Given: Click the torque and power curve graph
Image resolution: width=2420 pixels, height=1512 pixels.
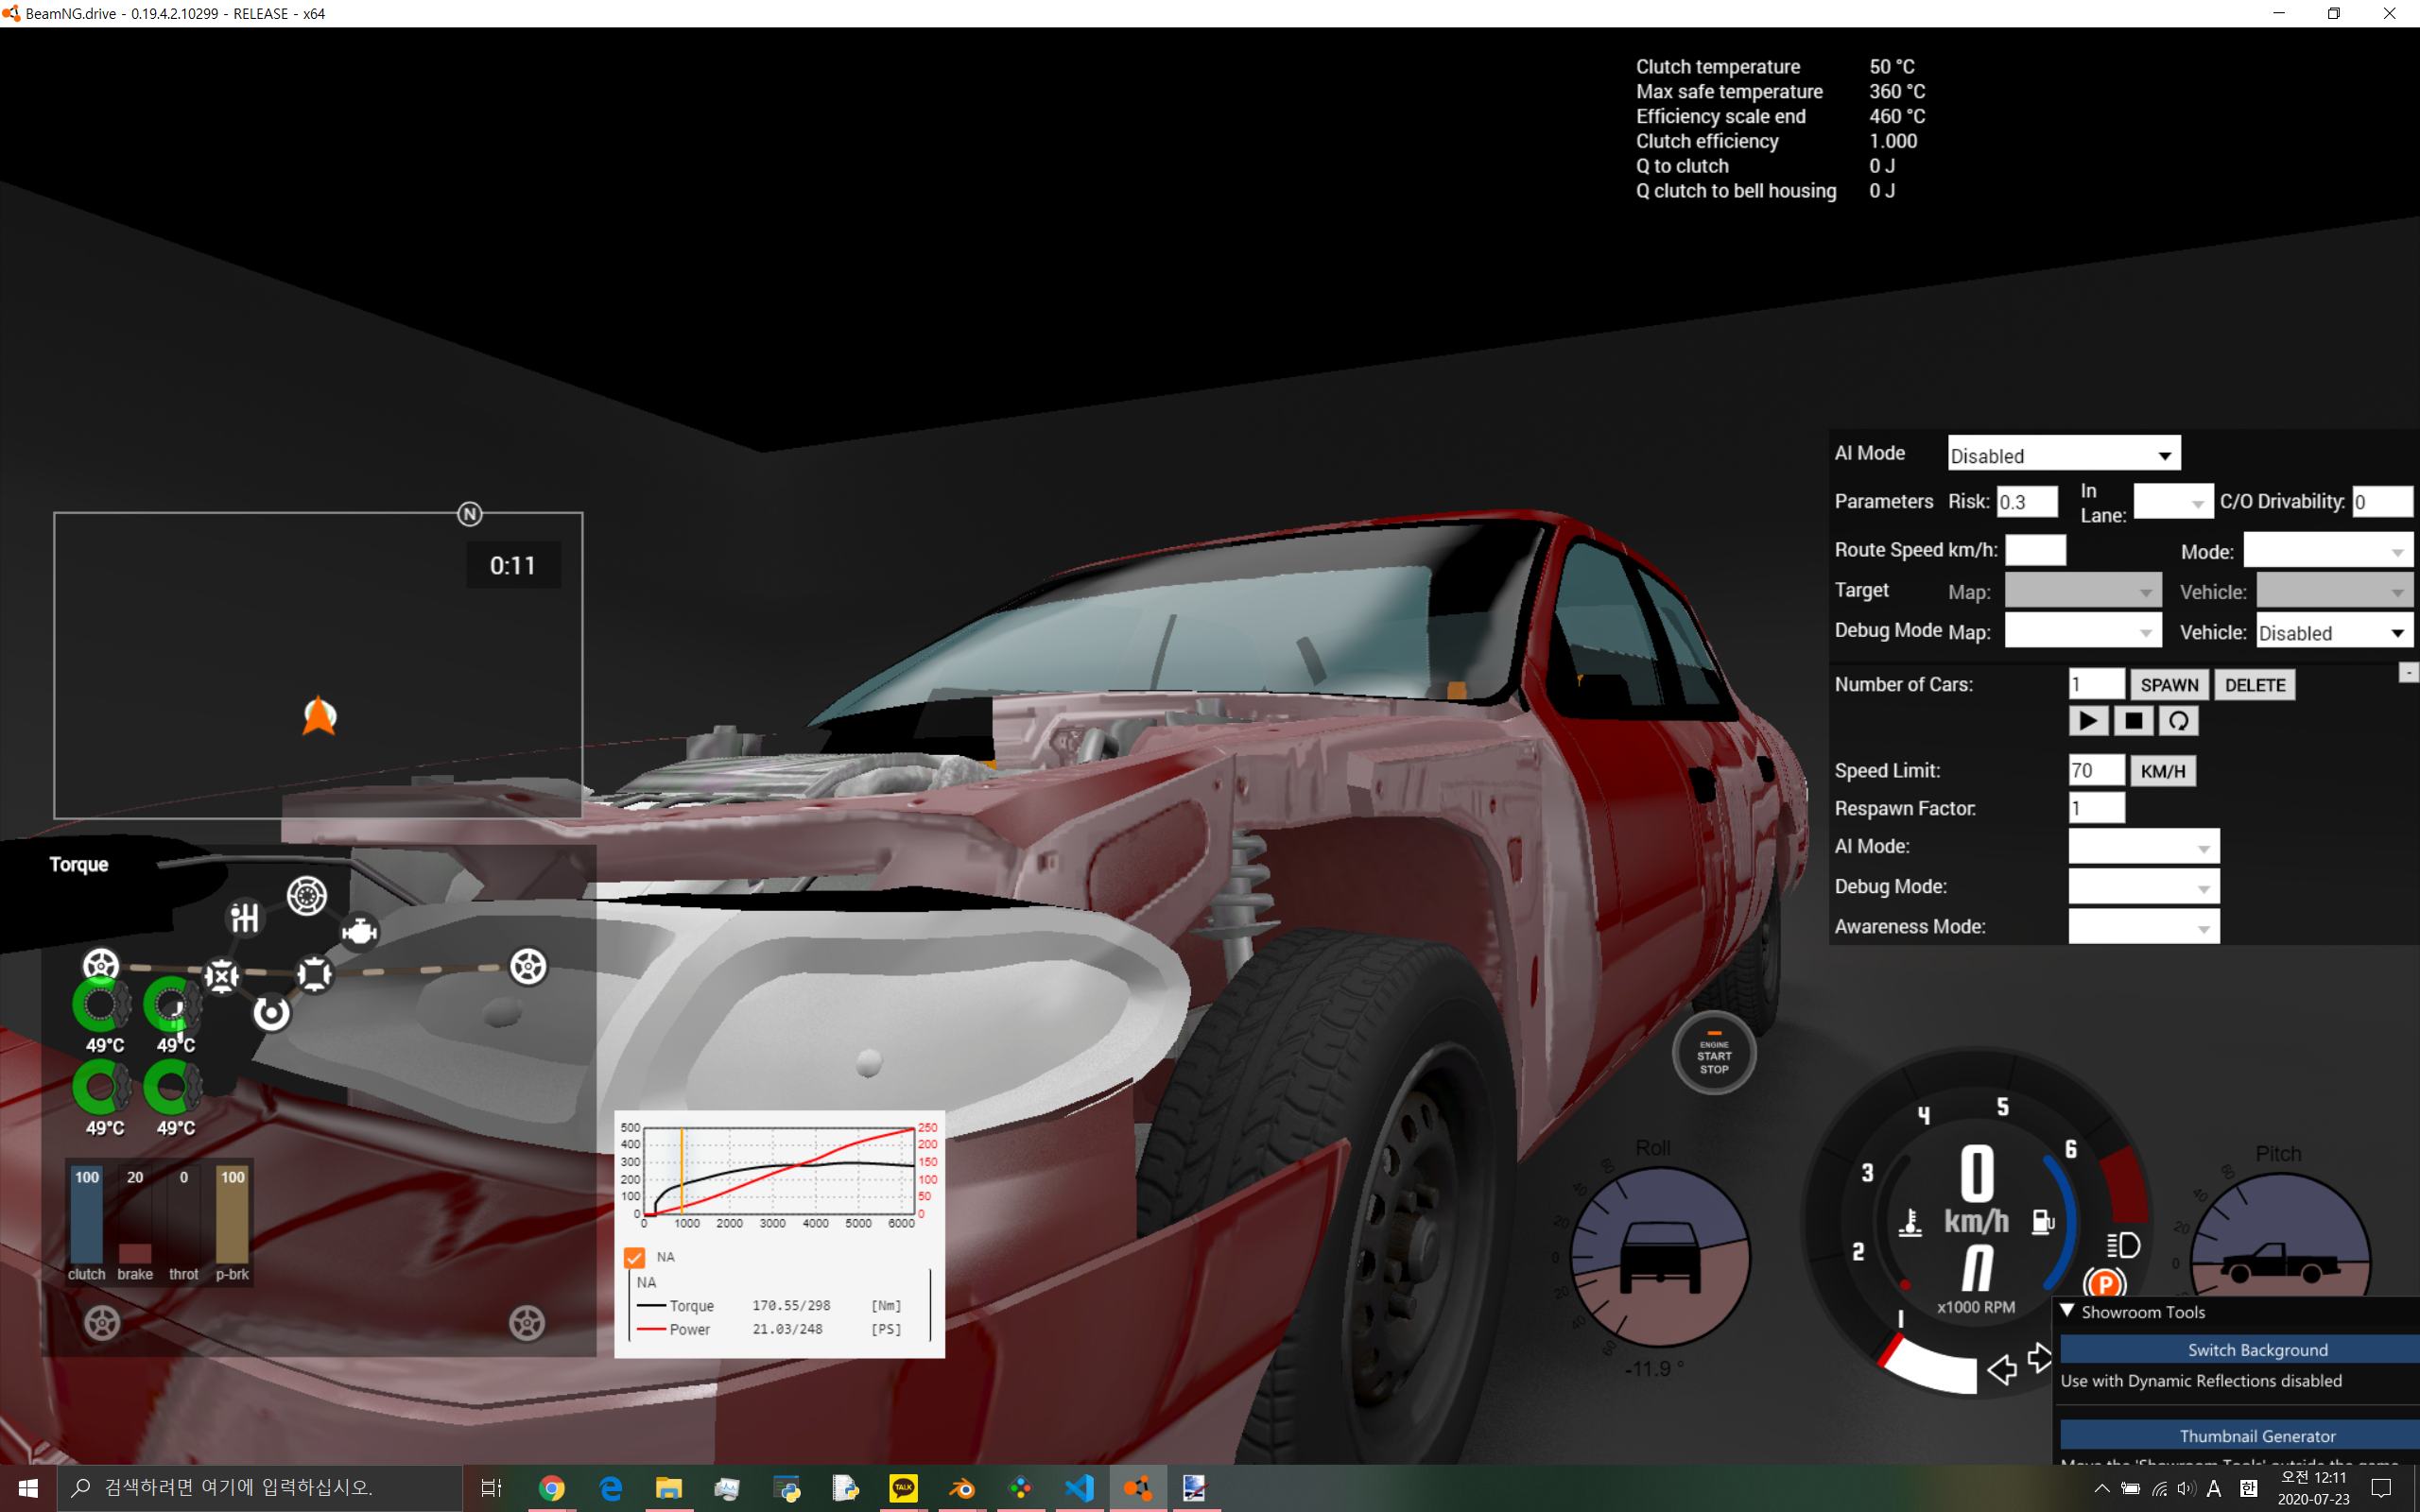Looking at the screenshot, I should coord(779,1172).
